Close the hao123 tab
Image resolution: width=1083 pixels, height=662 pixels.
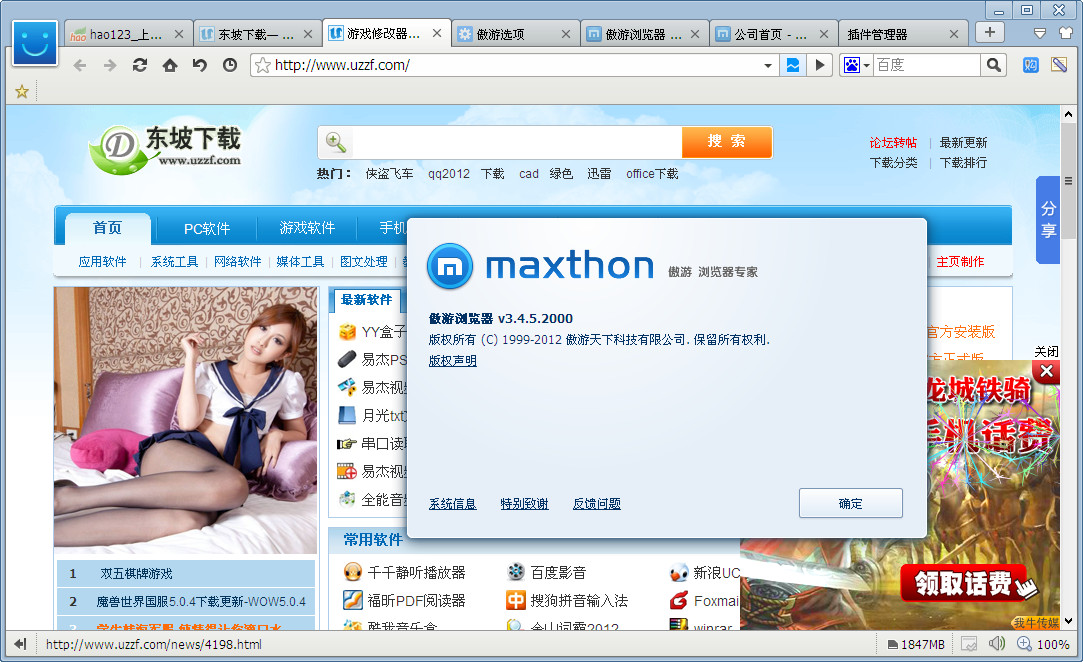point(179,34)
